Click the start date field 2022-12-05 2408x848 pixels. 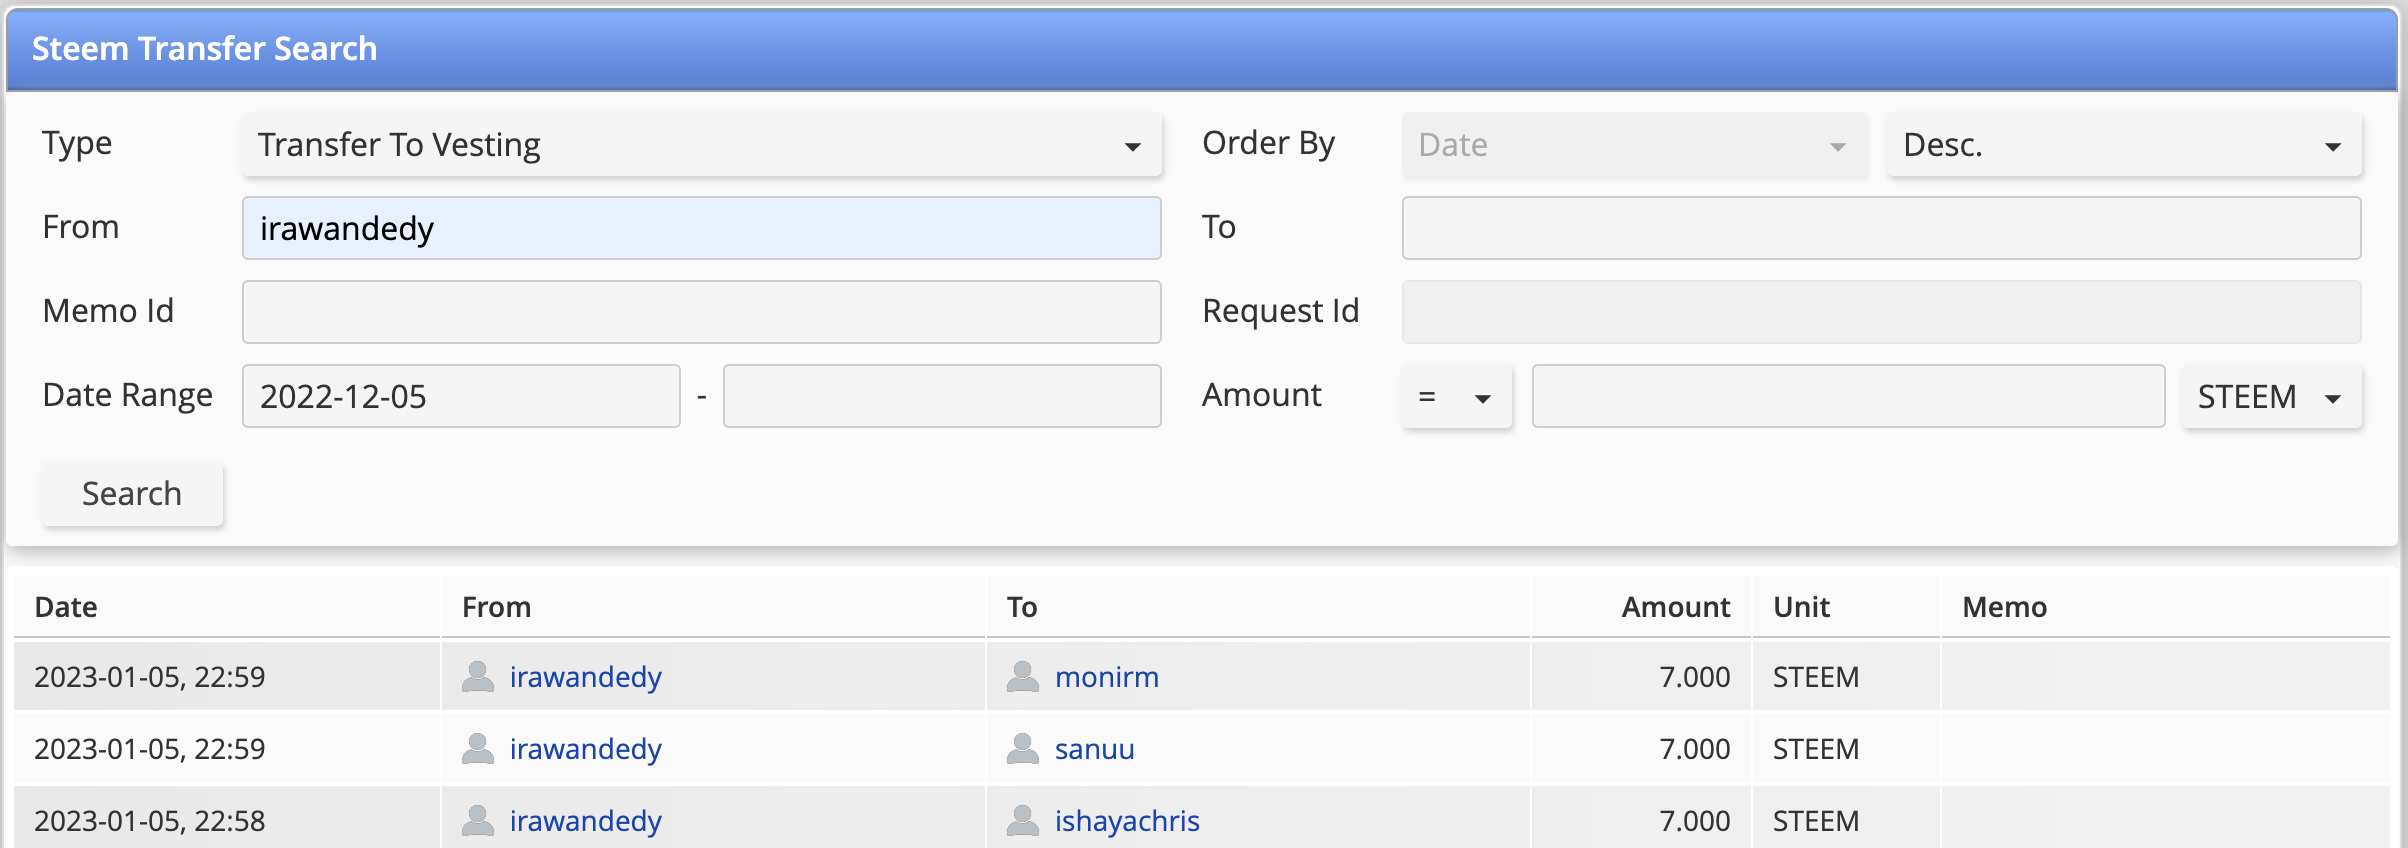click(461, 396)
